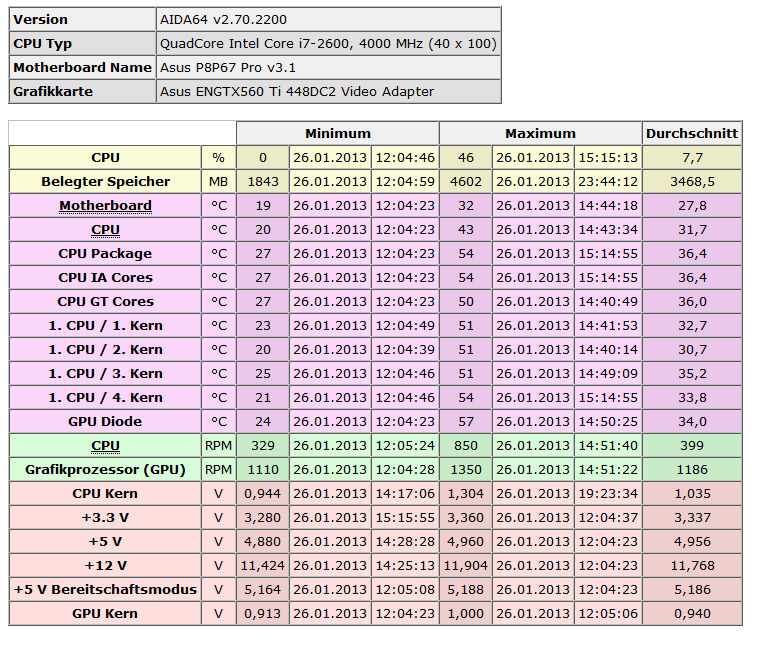
Task: Select the AIDA64 v2.70.2200 version value
Action: [223, 20]
